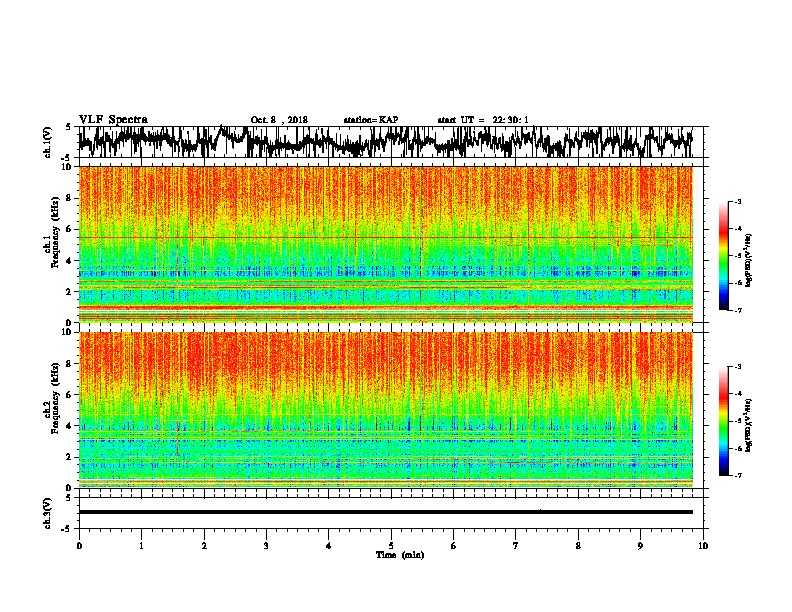Click the "ch.1(V)" waveform axis label
Viewport: 792px width, 612px height.
(x=48, y=142)
